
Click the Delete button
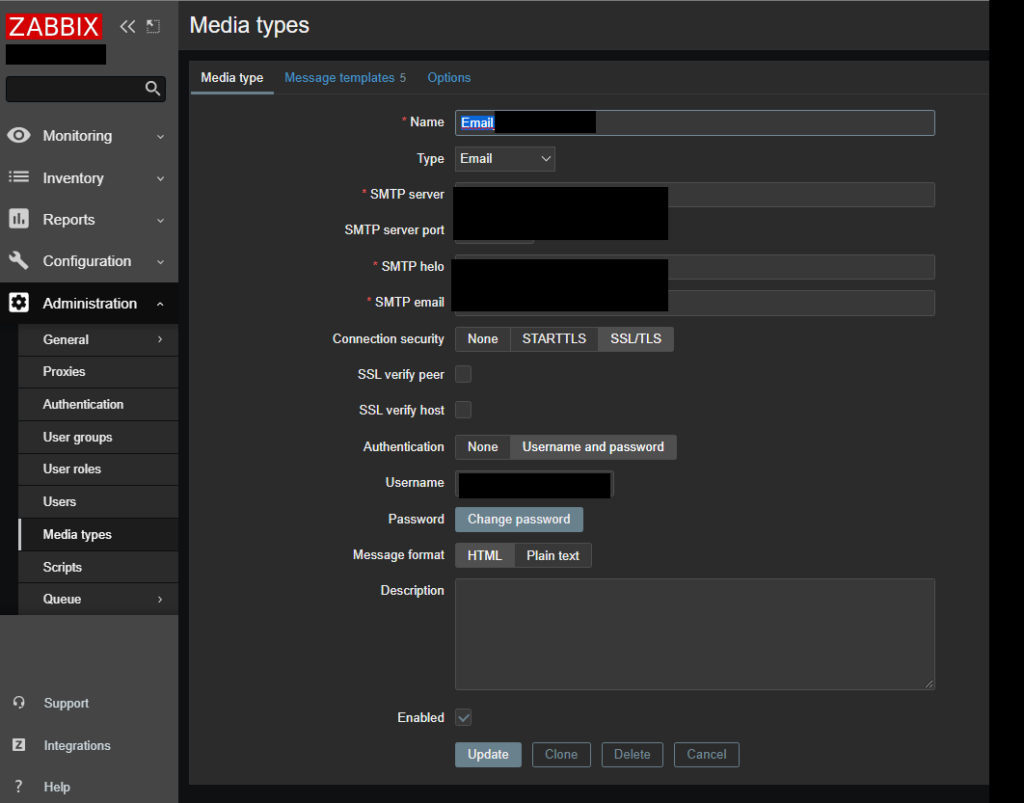[632, 754]
